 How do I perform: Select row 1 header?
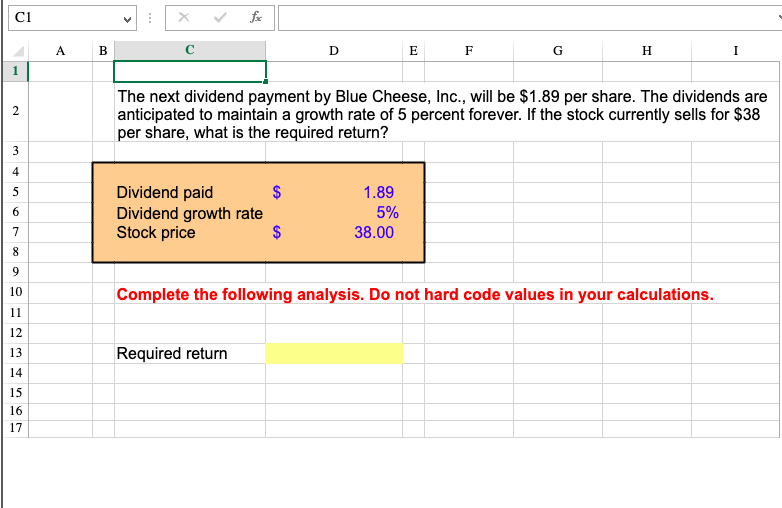coord(15,71)
